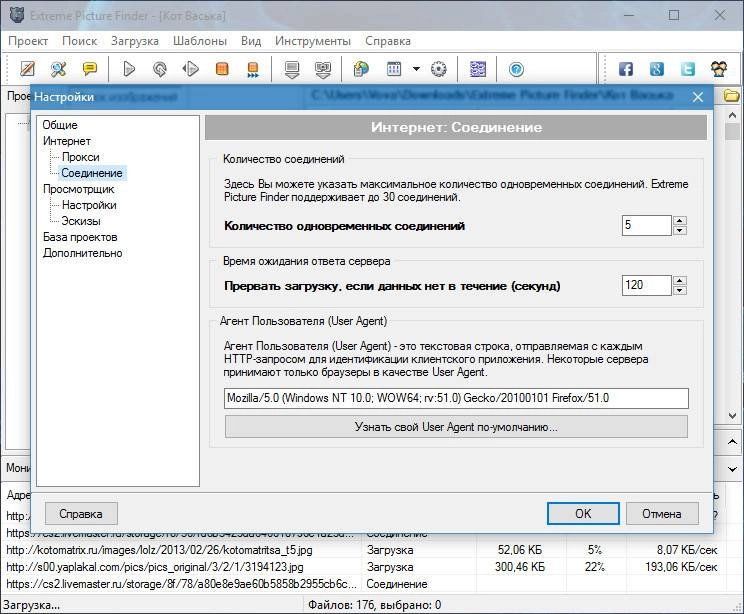Screen dimensions: 744x614
Task: Click simultaneous connections number field
Action: point(646,225)
